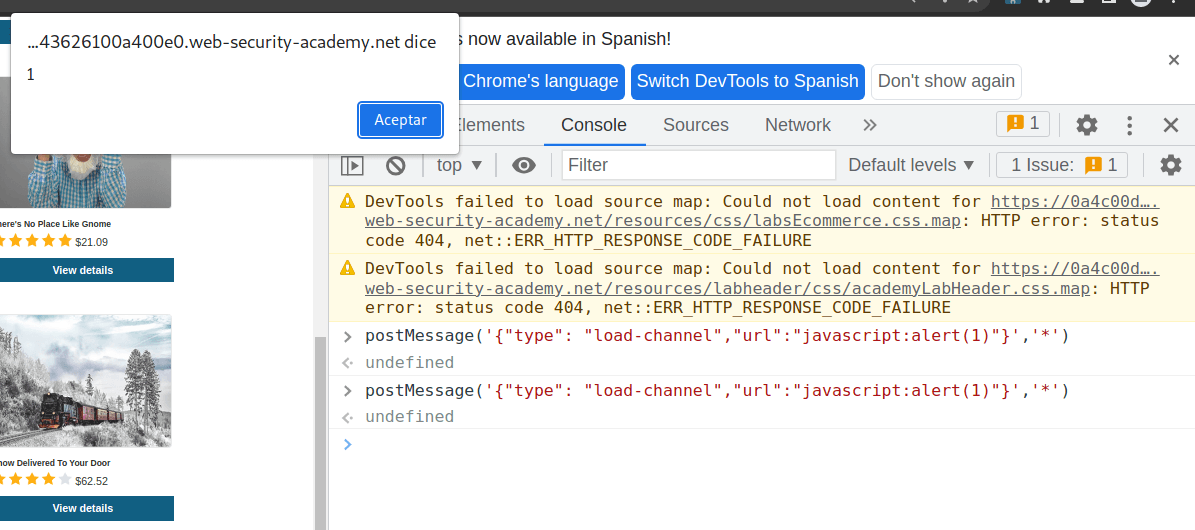Click the $62.52 price text
This screenshot has height=530, width=1195.
(x=91, y=481)
